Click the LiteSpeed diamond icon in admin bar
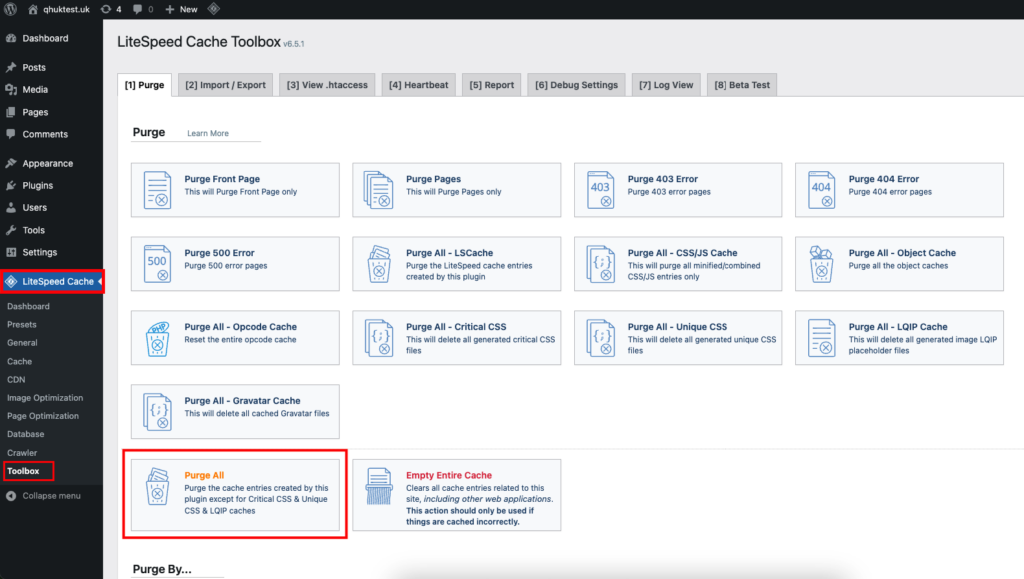This screenshot has width=1024, height=579. click(x=214, y=9)
